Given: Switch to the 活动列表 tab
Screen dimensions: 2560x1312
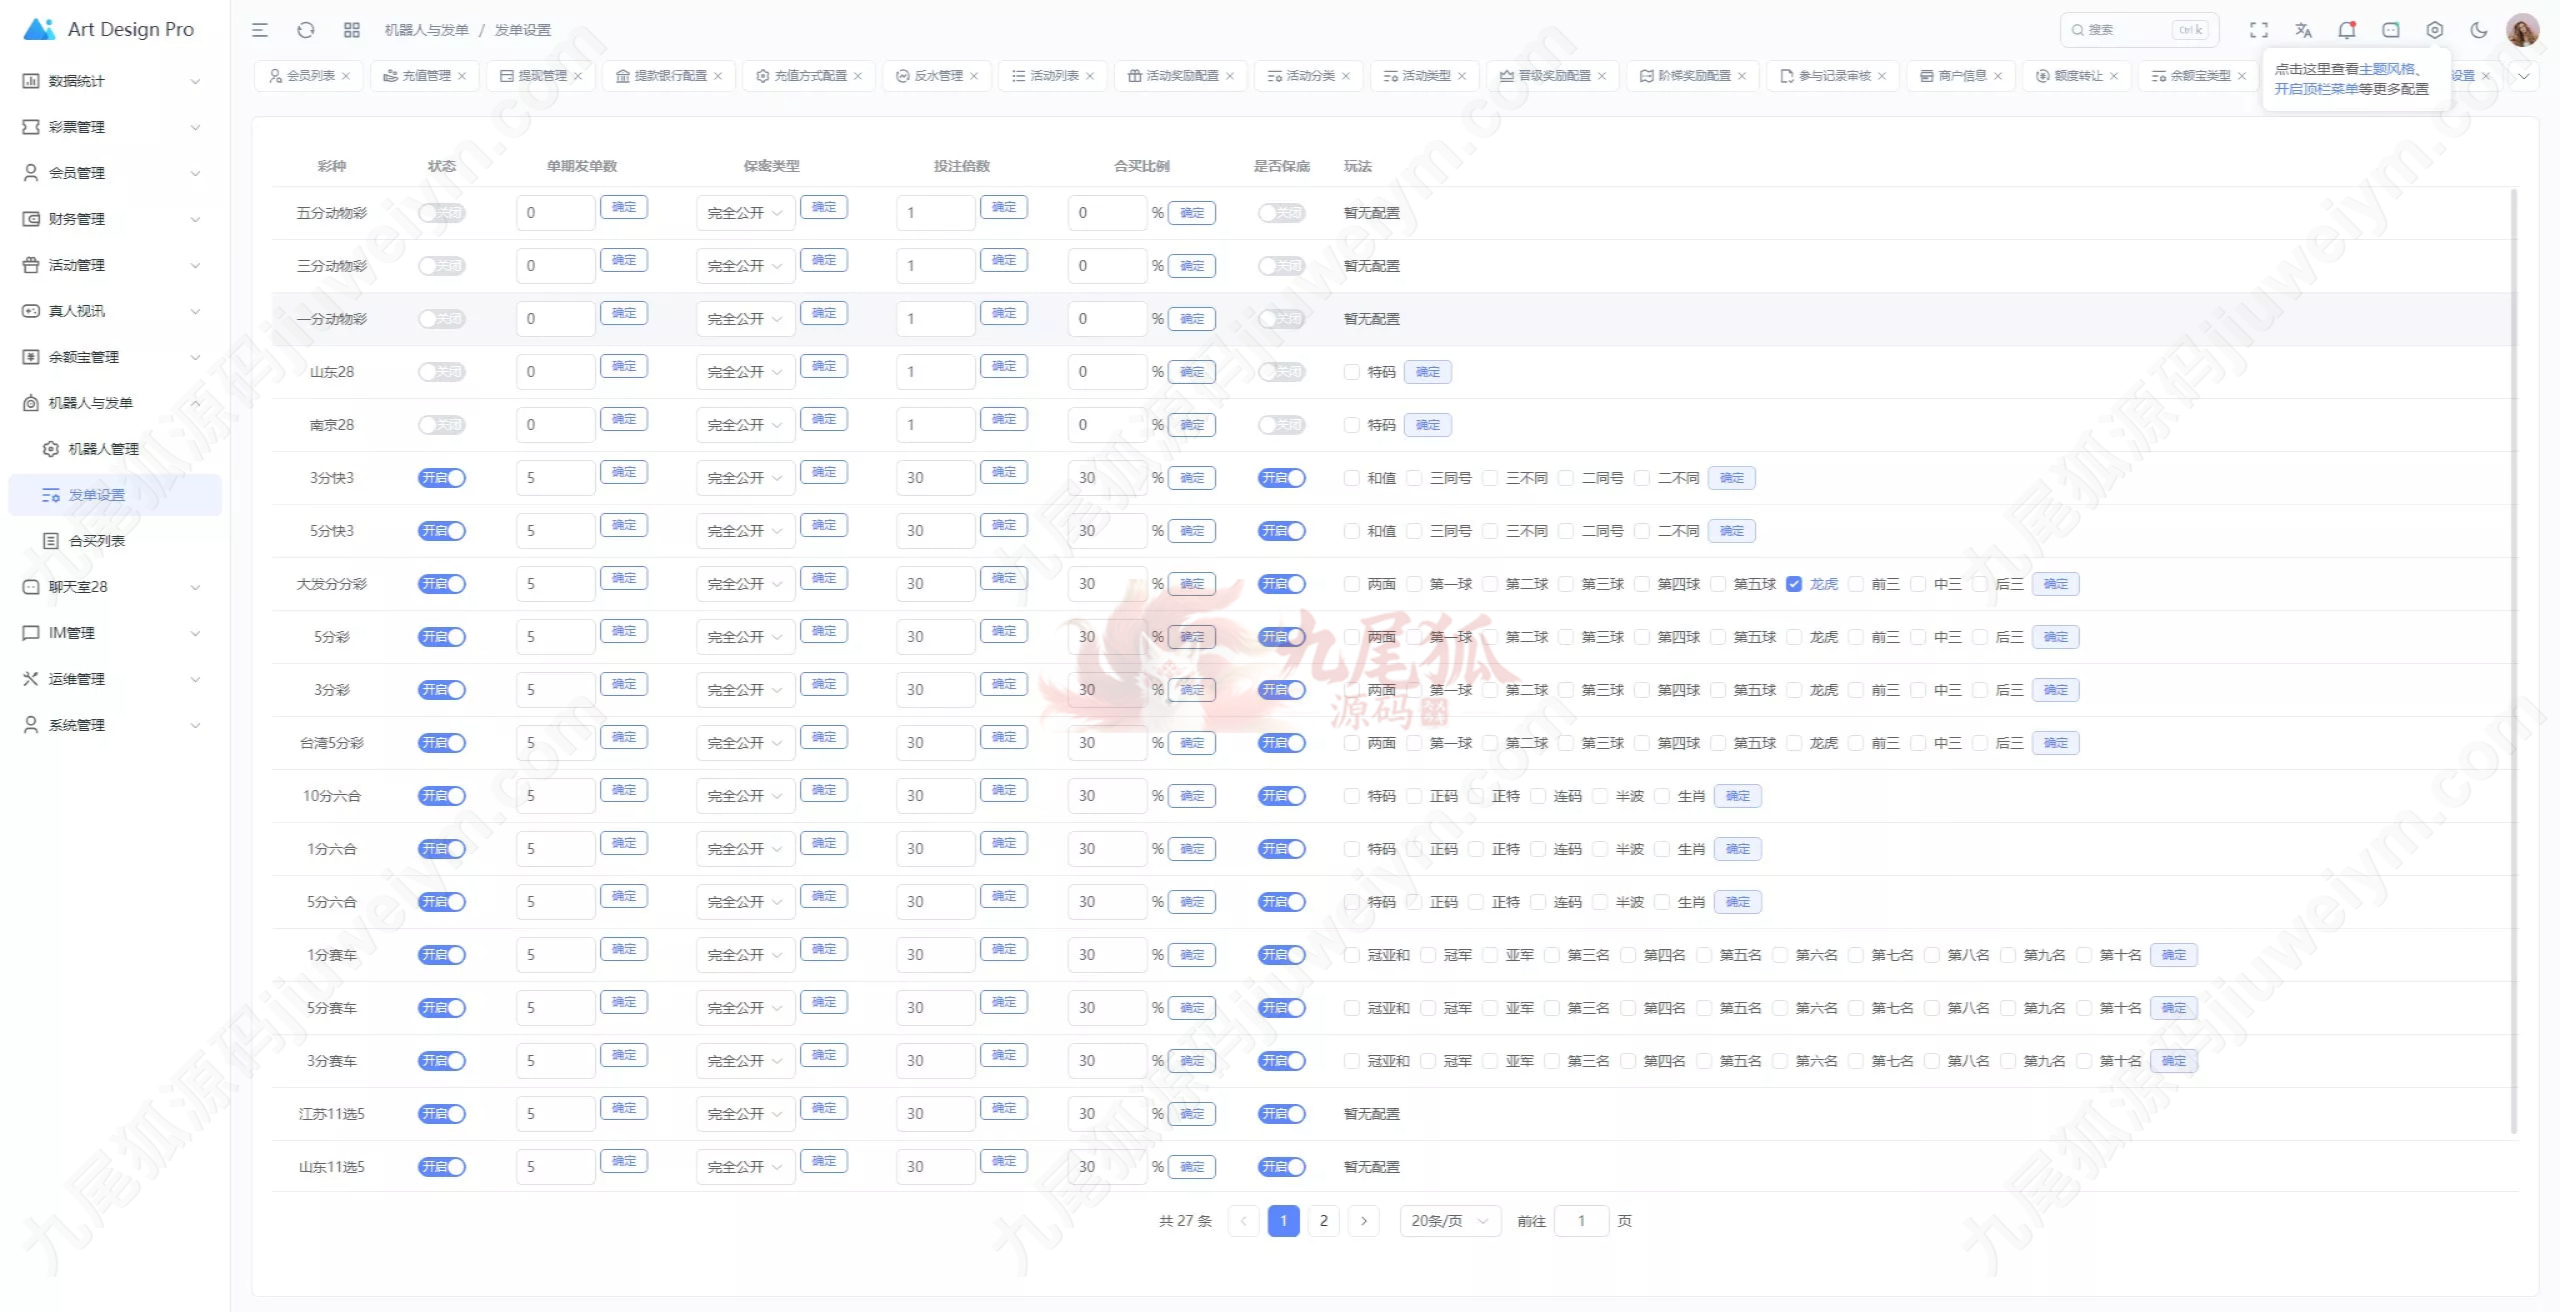Looking at the screenshot, I should 1053,76.
